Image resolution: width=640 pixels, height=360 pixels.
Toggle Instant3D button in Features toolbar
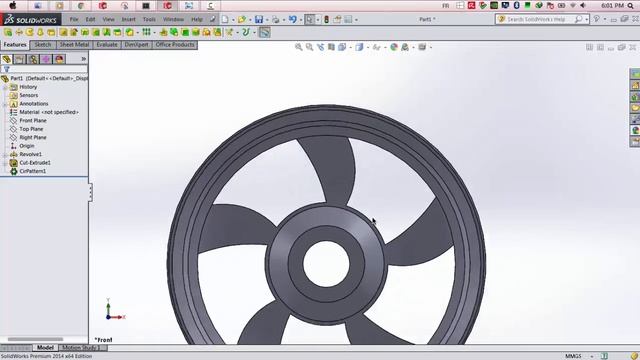tap(264, 32)
